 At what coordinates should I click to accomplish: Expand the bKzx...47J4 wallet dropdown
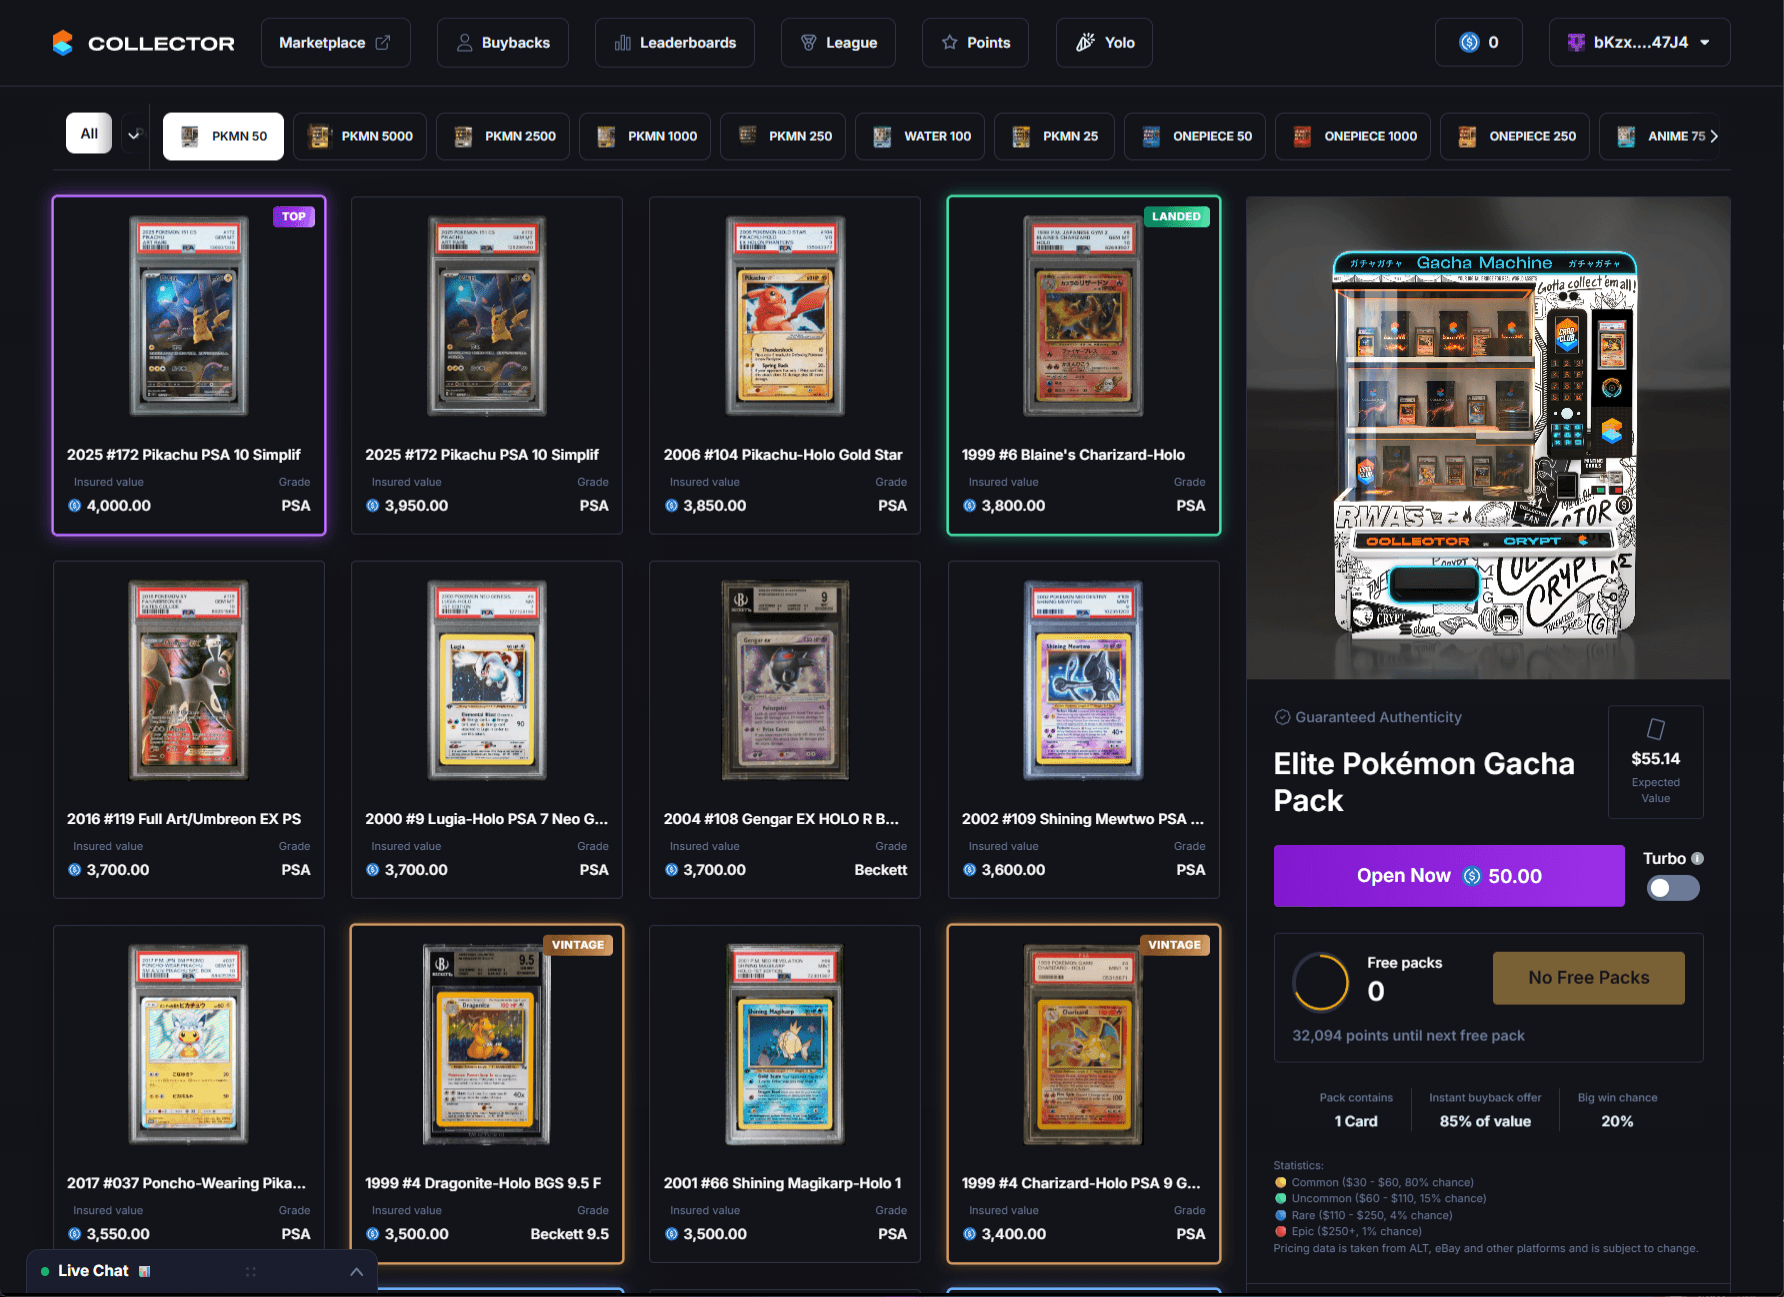(1640, 42)
